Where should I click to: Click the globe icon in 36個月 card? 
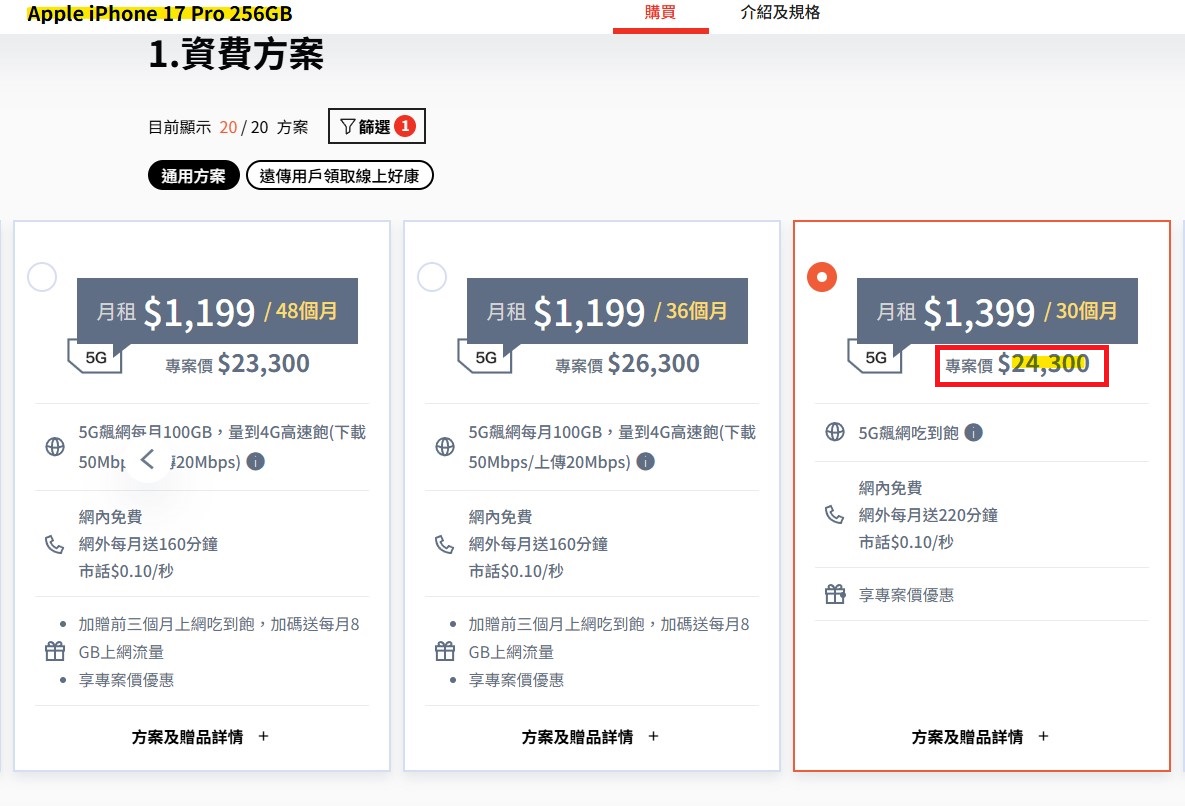pos(445,446)
